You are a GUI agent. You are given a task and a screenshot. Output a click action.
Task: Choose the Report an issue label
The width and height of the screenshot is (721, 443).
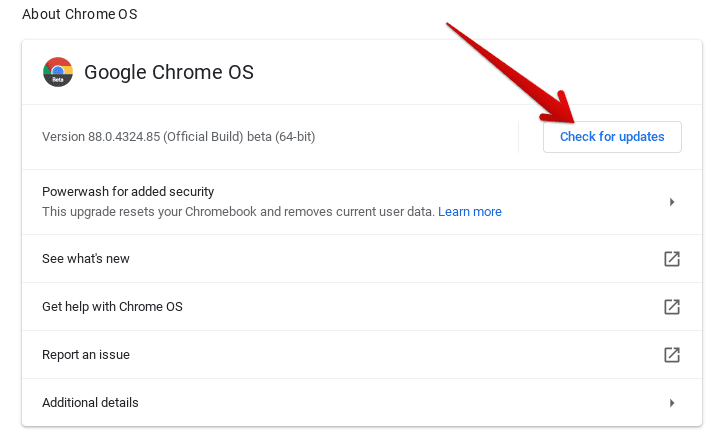86,355
